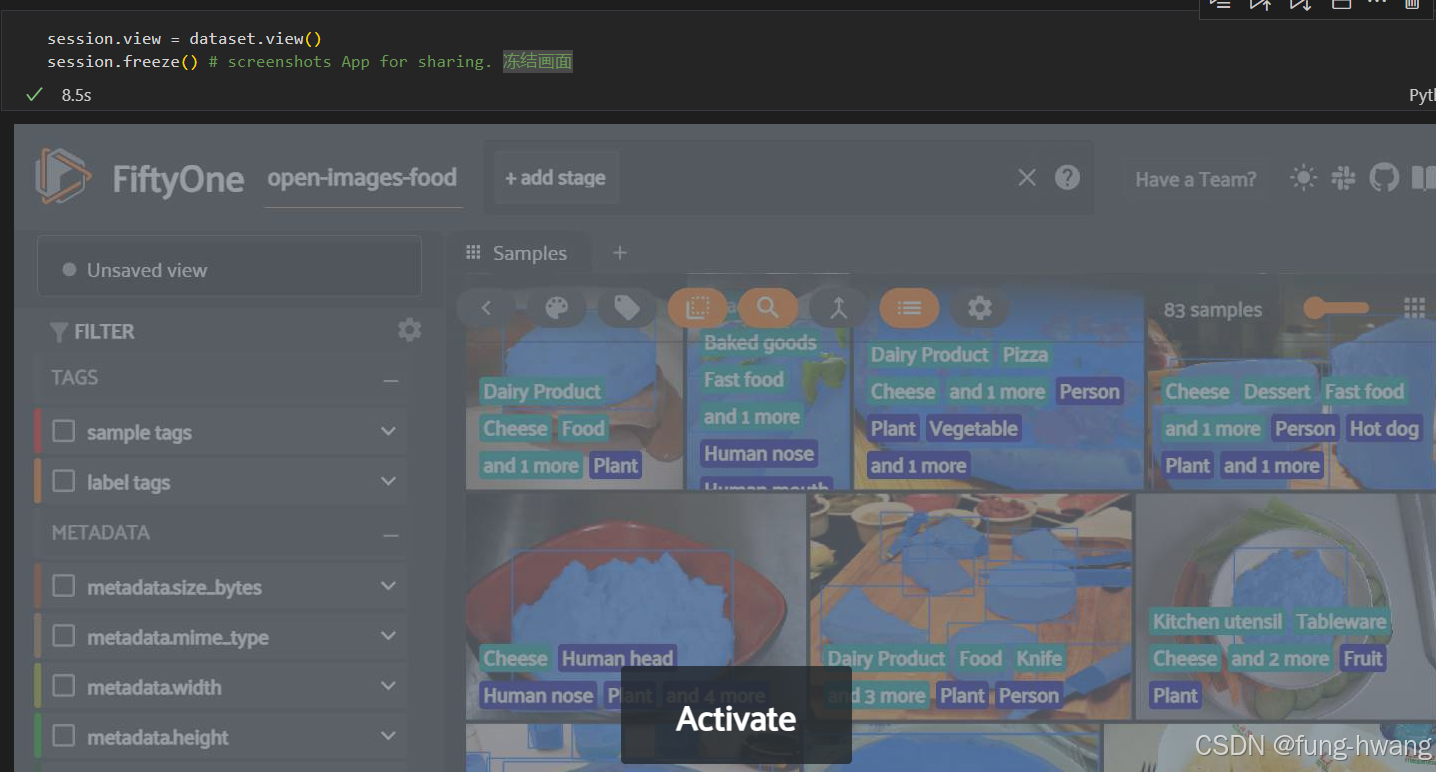
Task: Click the 'and 2 more' label
Action: point(1280,658)
